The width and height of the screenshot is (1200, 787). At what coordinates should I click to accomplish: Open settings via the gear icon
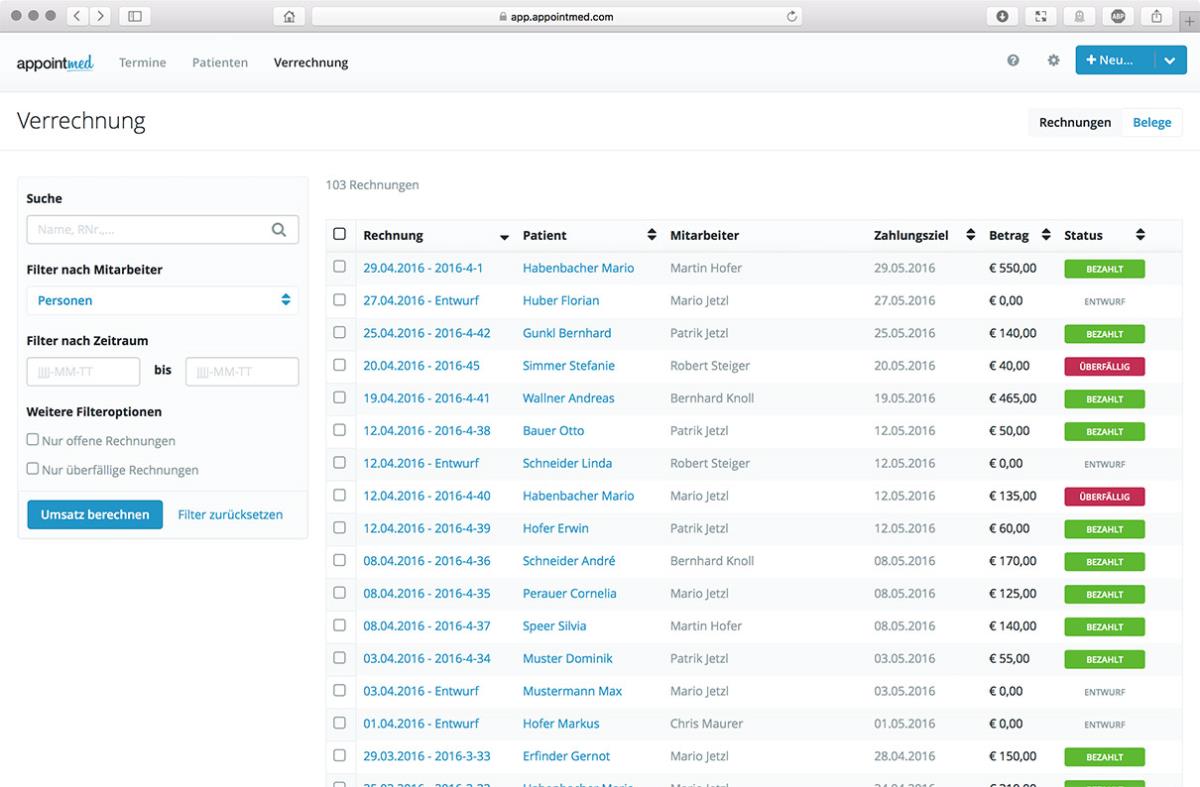(x=1053, y=61)
